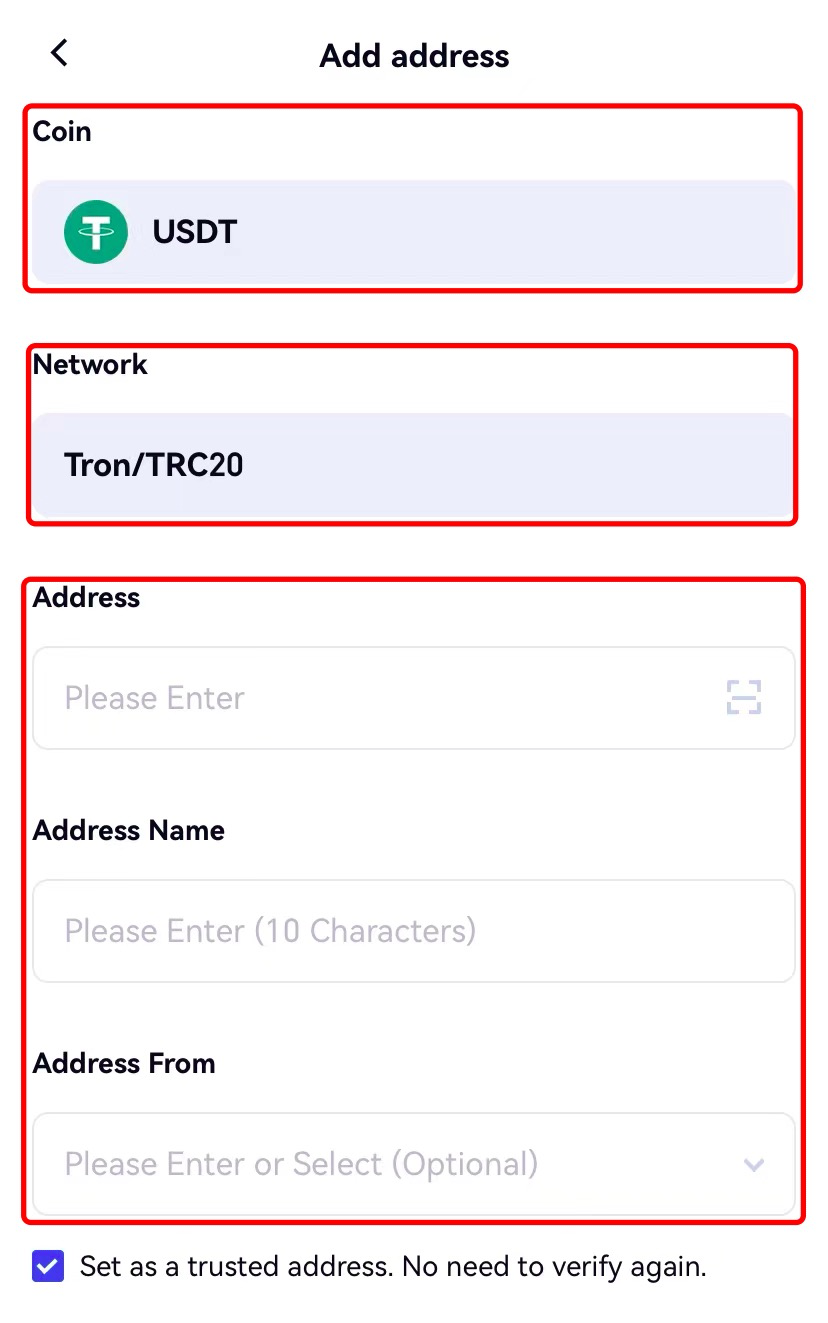Click the Address Name input field

[x=413, y=931]
